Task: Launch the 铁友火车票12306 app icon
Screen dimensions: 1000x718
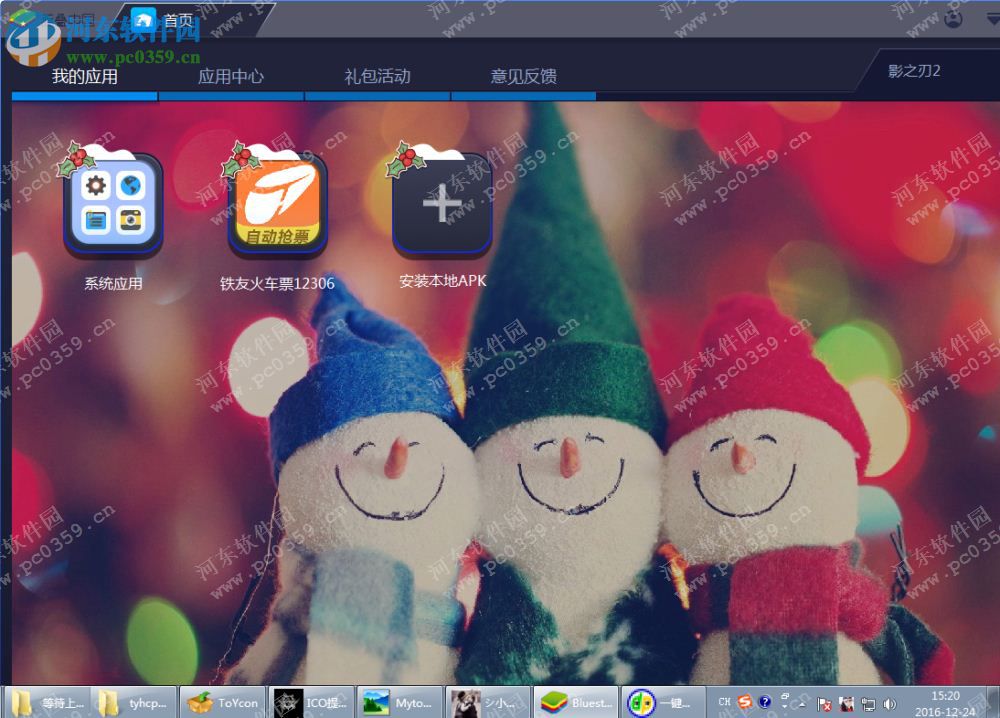Action: coord(277,204)
